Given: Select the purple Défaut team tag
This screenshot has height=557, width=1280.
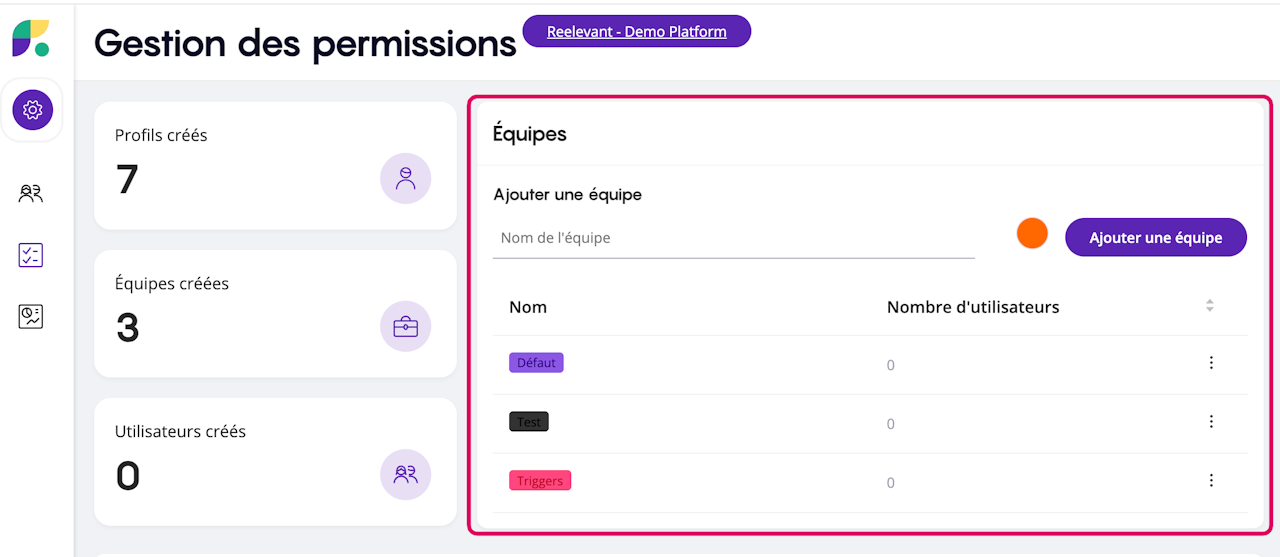Looking at the screenshot, I should (536, 363).
